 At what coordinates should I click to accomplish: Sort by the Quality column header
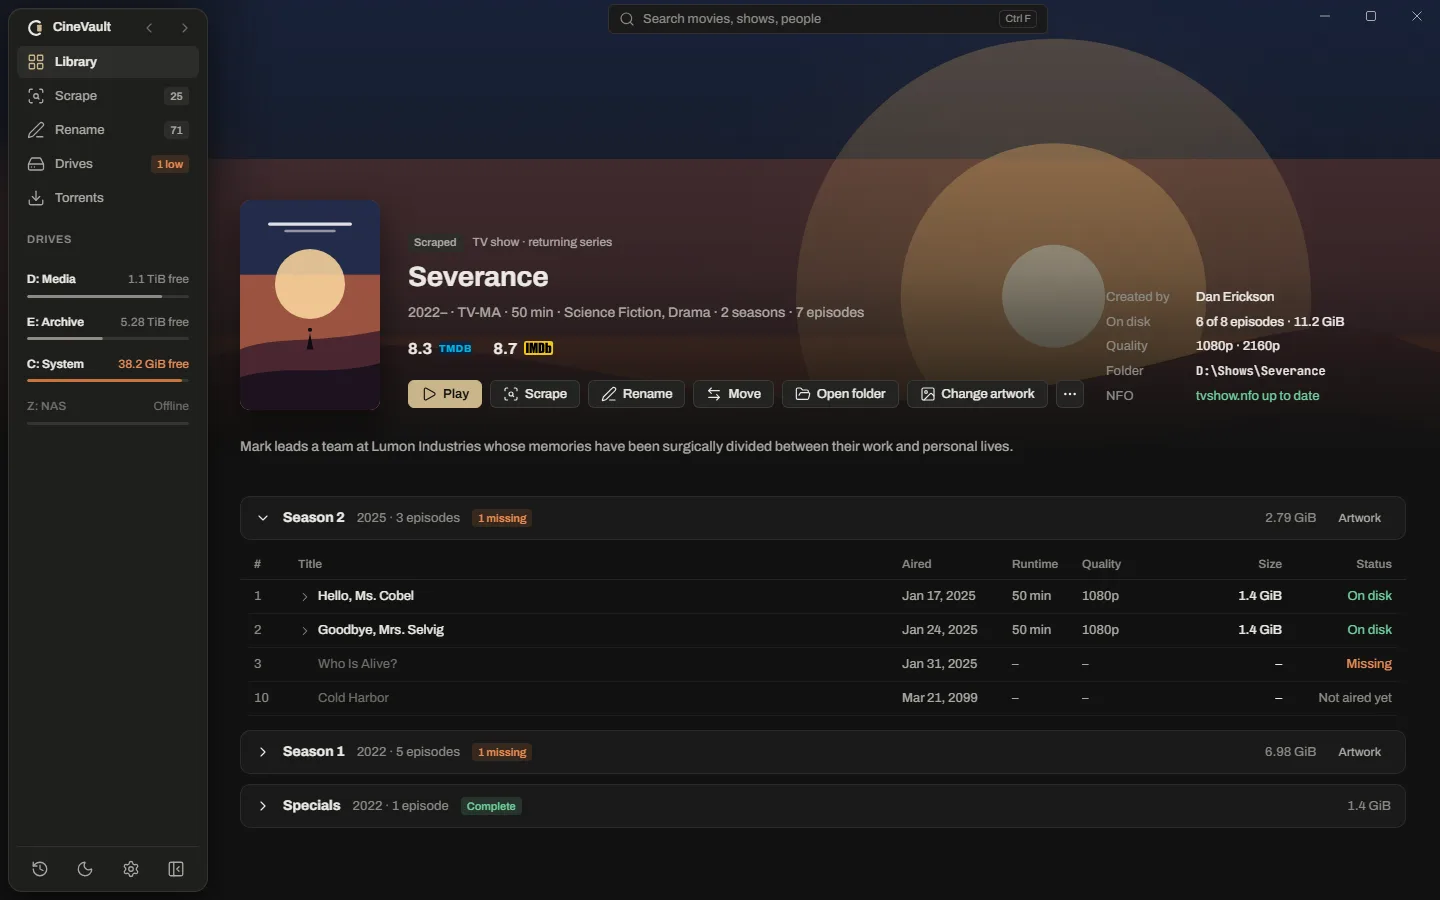[x=1101, y=564]
